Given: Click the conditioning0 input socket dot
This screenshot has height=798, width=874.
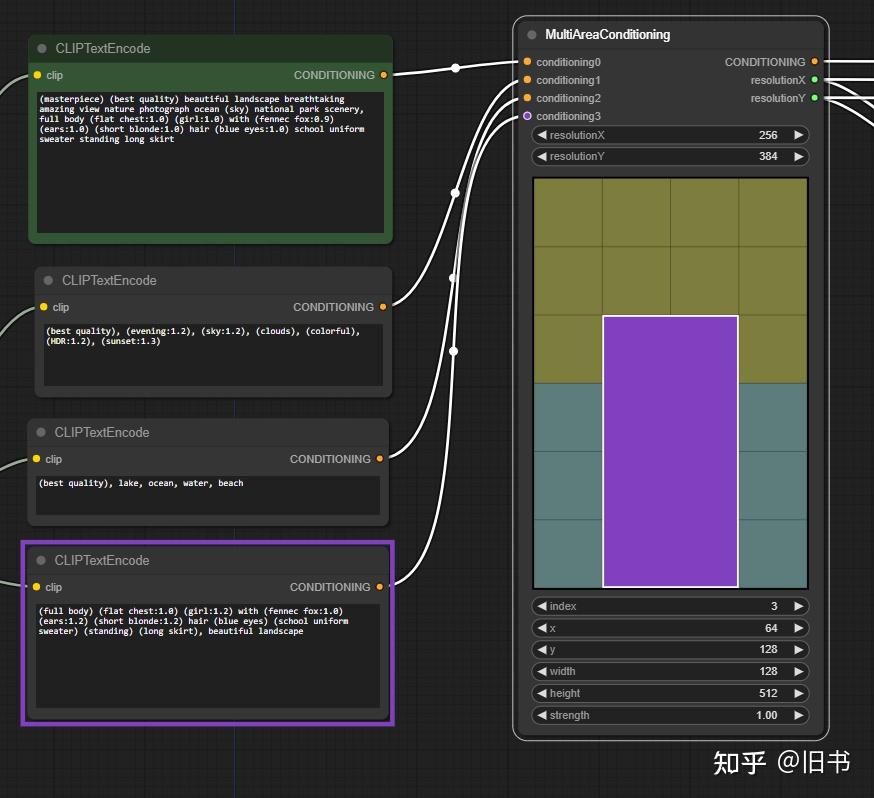Looking at the screenshot, I should point(527,62).
